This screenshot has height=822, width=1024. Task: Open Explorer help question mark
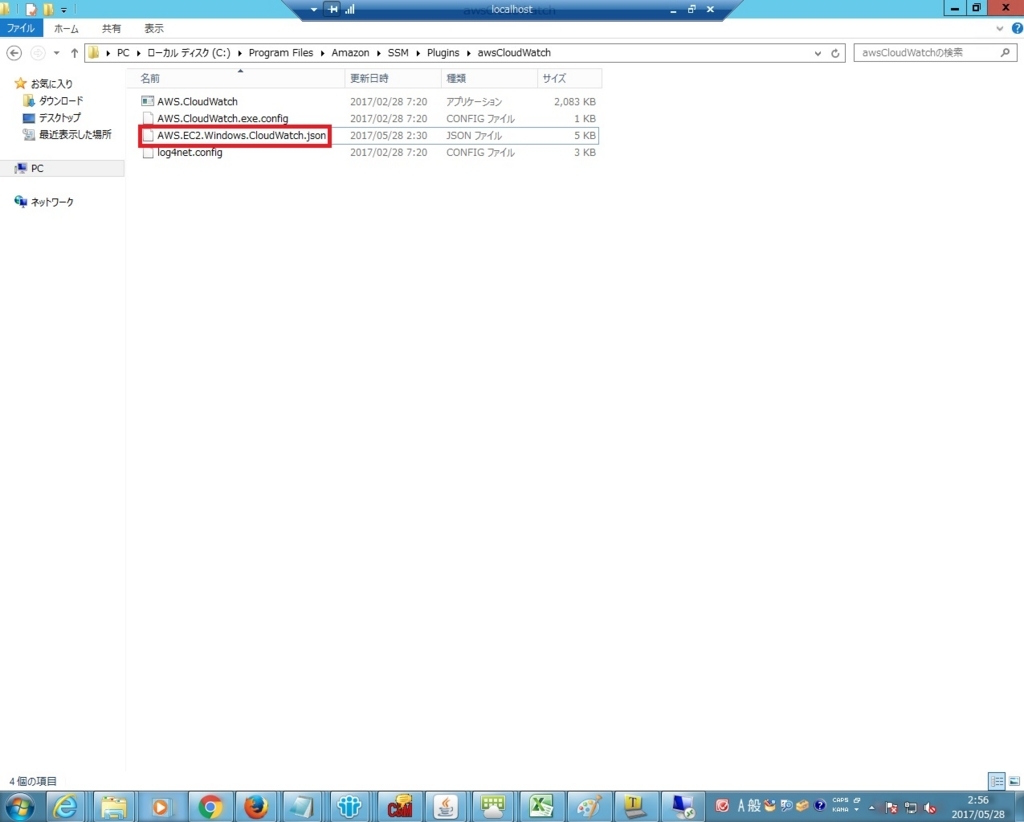coord(1017,29)
